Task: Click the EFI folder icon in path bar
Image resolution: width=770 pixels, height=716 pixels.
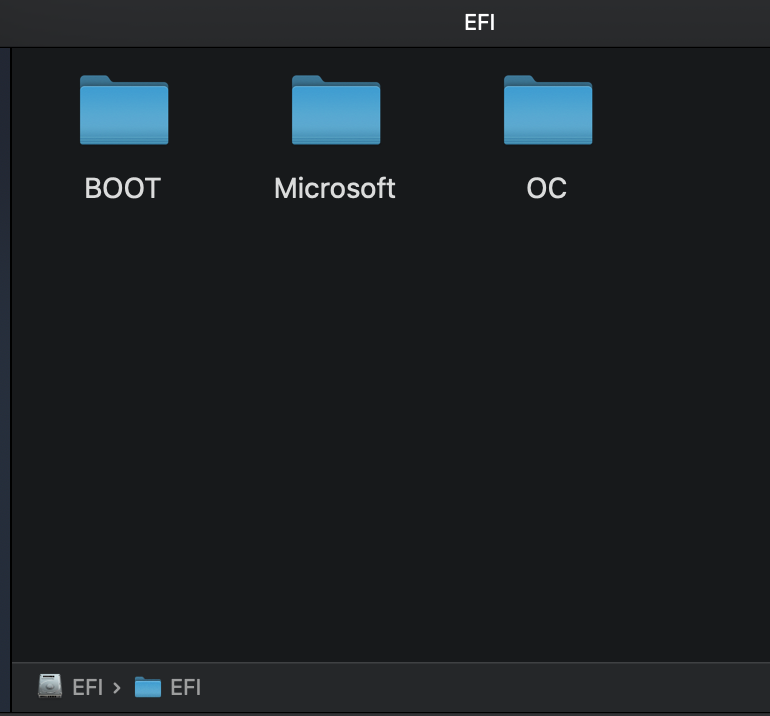Action: pyautogui.click(x=148, y=687)
